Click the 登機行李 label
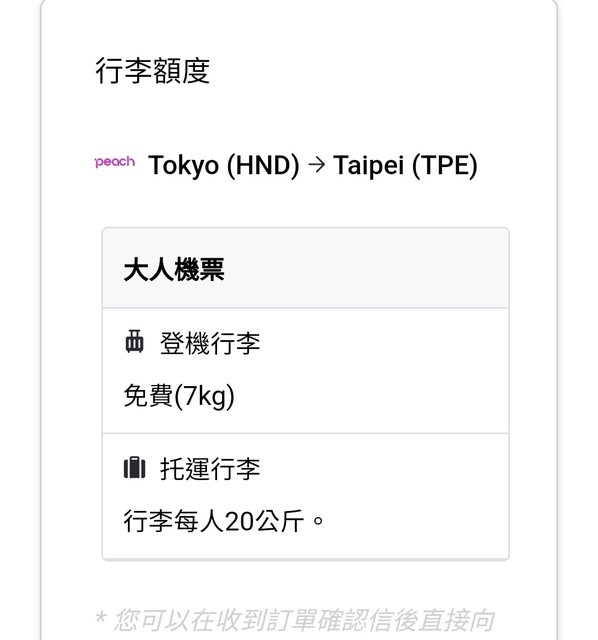The width and height of the screenshot is (598, 640). (x=210, y=343)
